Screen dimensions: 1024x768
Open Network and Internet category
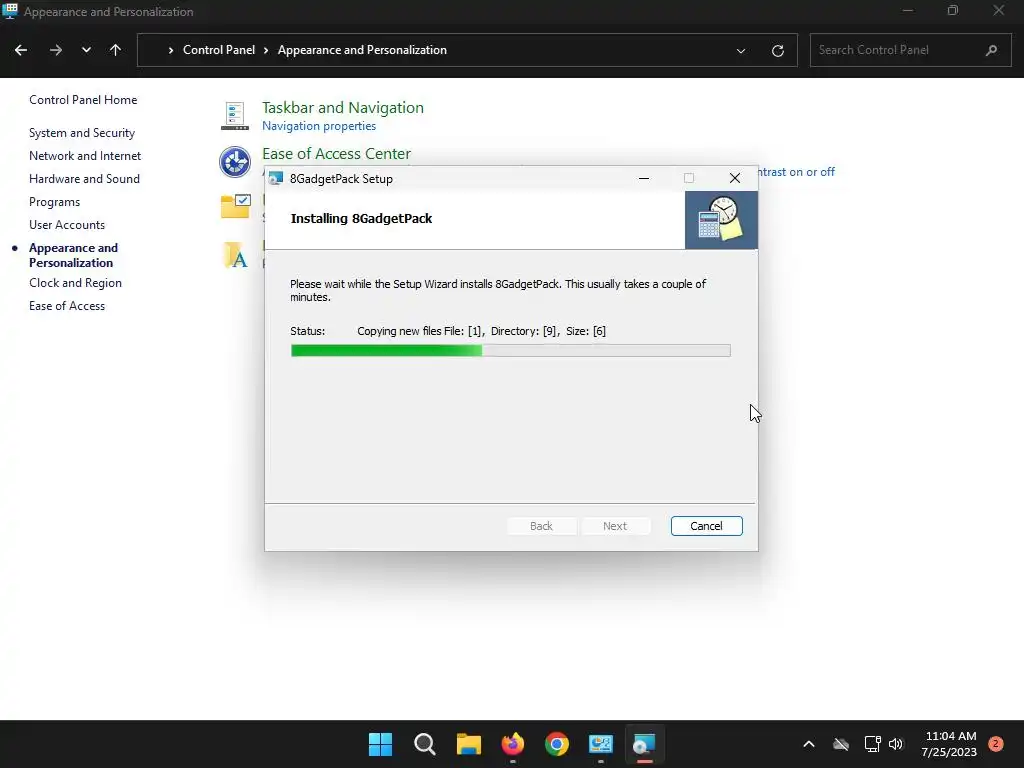(85, 155)
